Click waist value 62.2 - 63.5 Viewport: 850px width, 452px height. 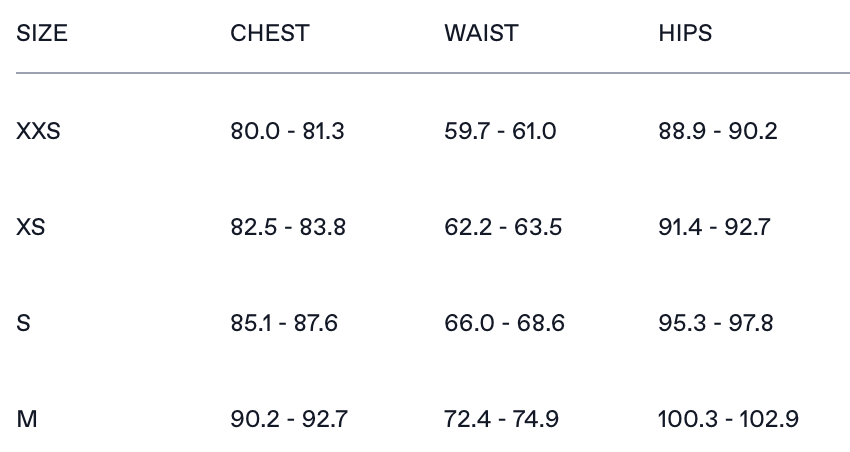click(x=503, y=227)
